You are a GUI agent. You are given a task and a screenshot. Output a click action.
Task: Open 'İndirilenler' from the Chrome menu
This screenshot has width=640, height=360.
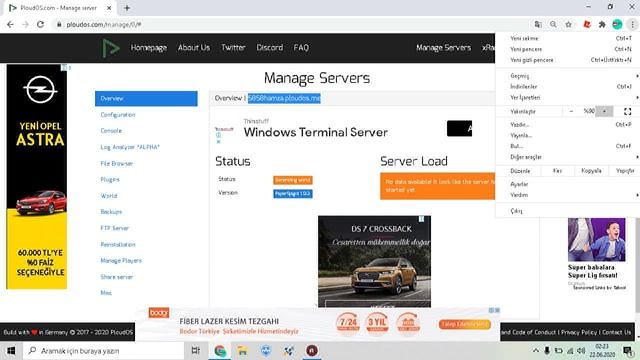567,87
